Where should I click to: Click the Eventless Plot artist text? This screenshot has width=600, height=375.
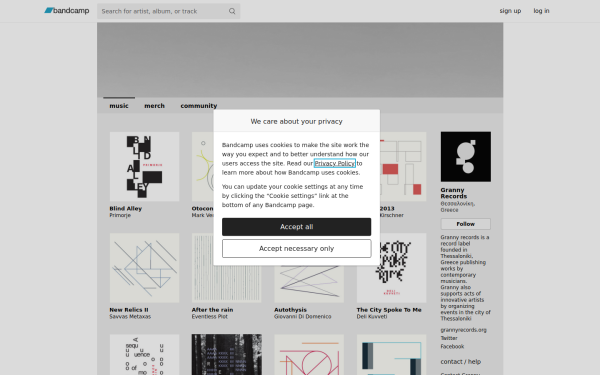pyautogui.click(x=210, y=317)
